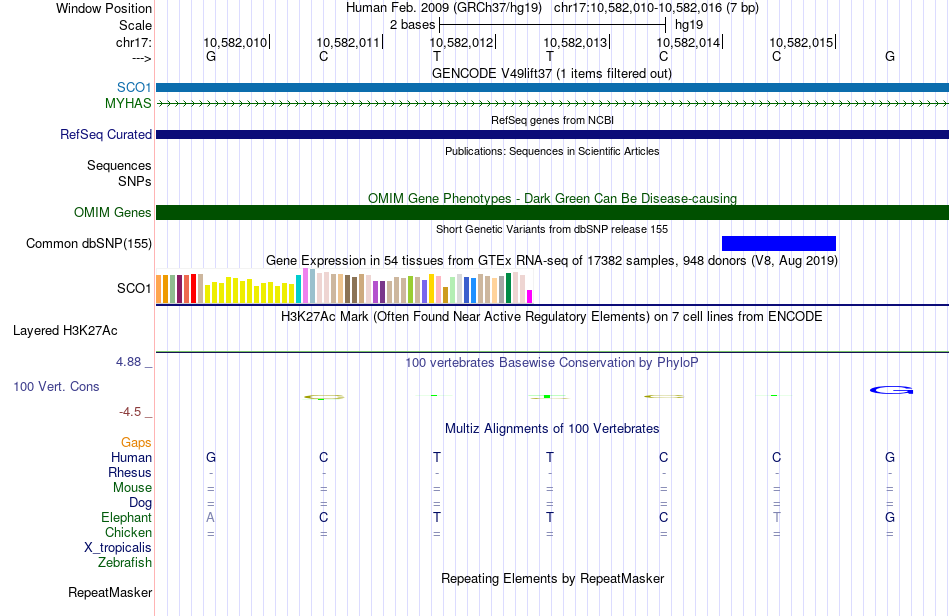Click the Layered H3K27Ac track label

(x=65, y=331)
